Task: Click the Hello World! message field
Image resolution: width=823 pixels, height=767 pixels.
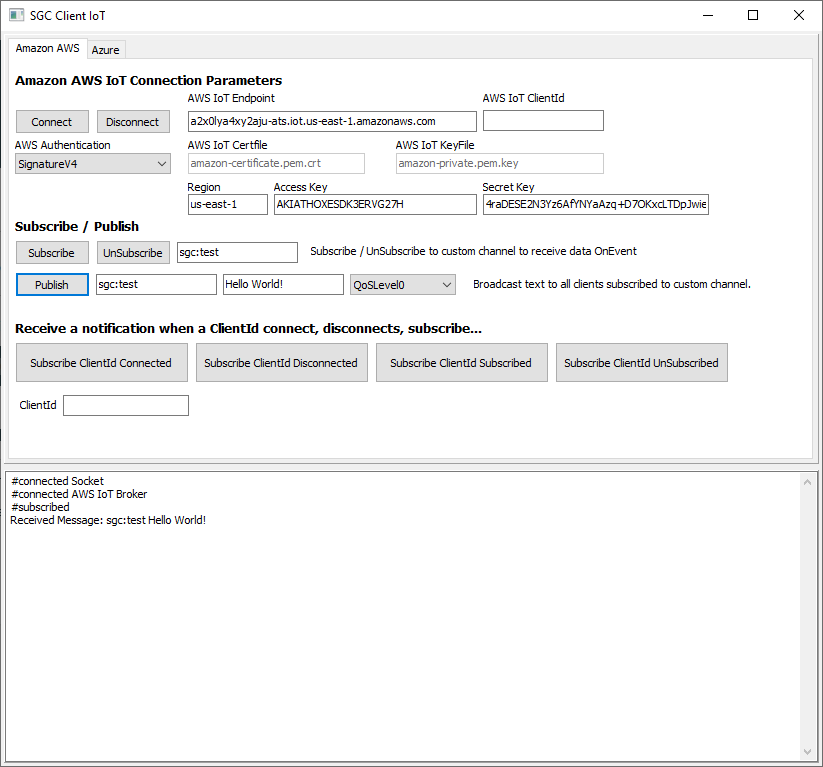Action: [283, 284]
